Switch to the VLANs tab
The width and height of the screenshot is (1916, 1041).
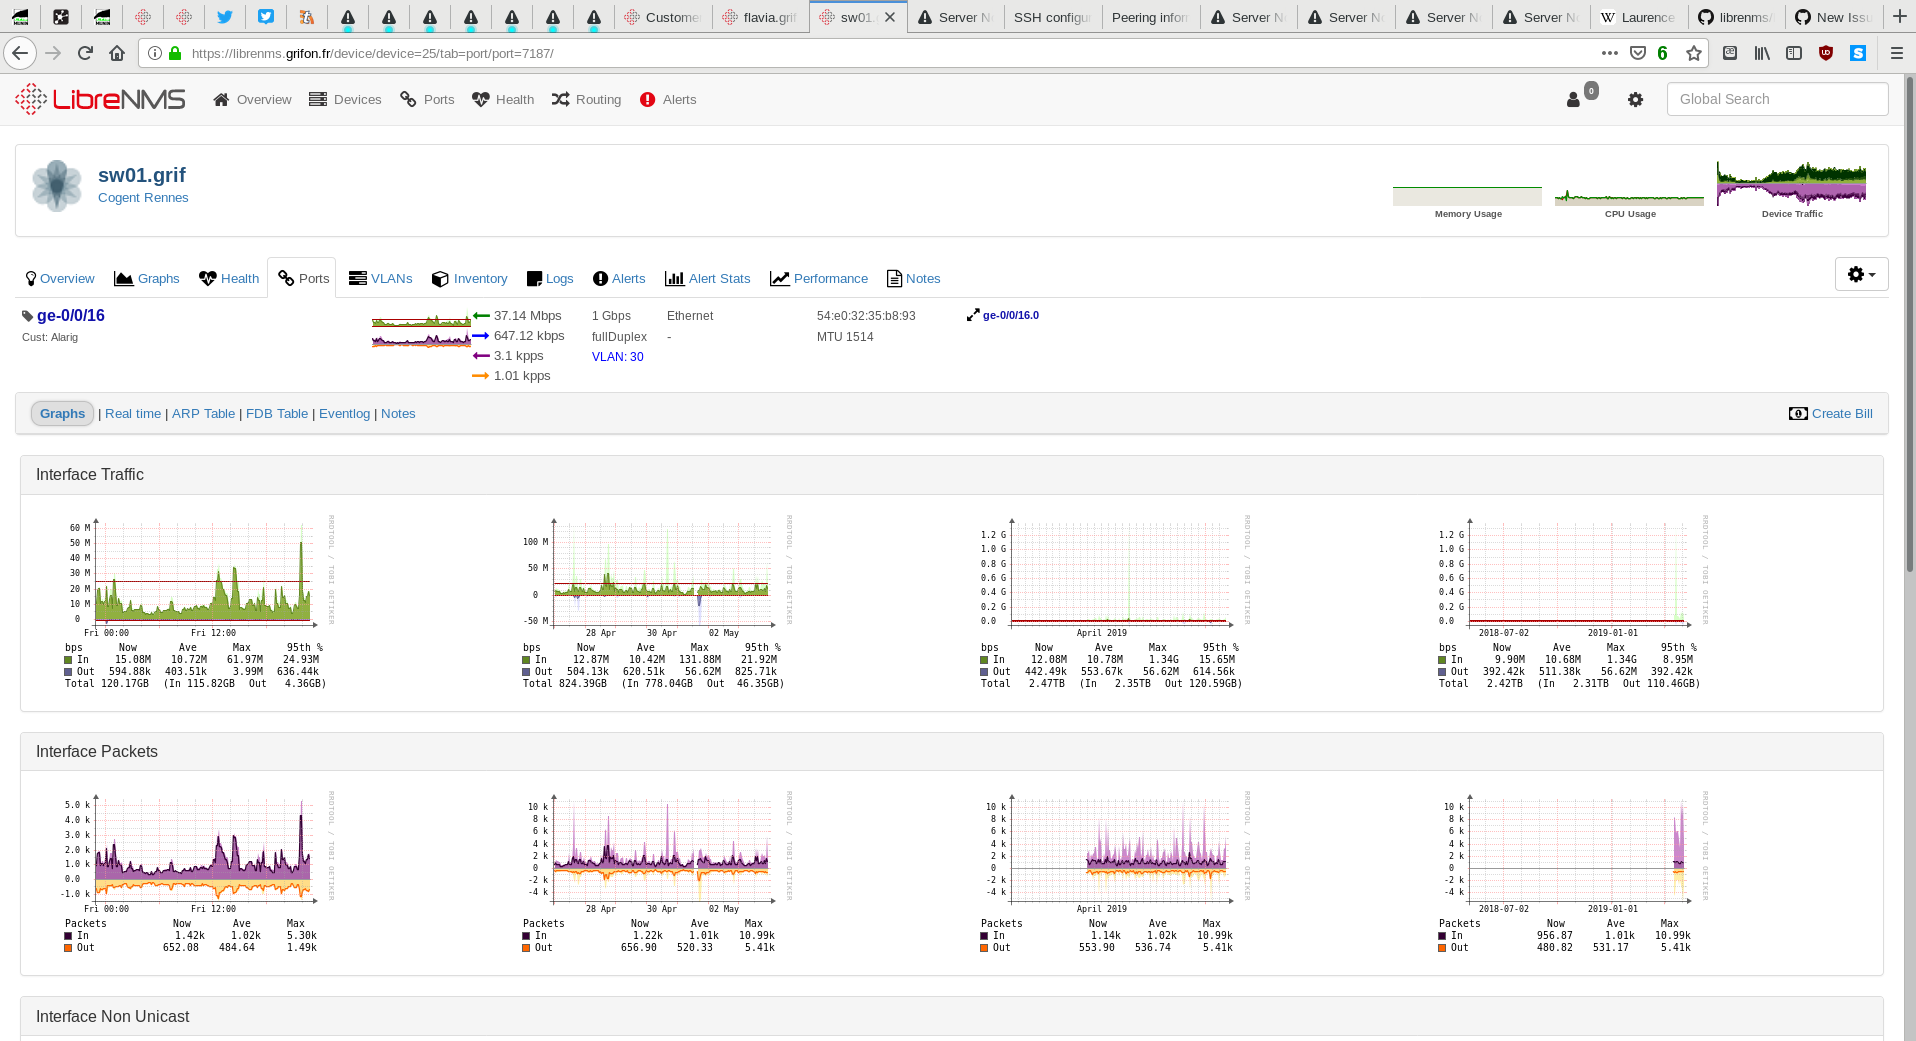click(x=391, y=278)
